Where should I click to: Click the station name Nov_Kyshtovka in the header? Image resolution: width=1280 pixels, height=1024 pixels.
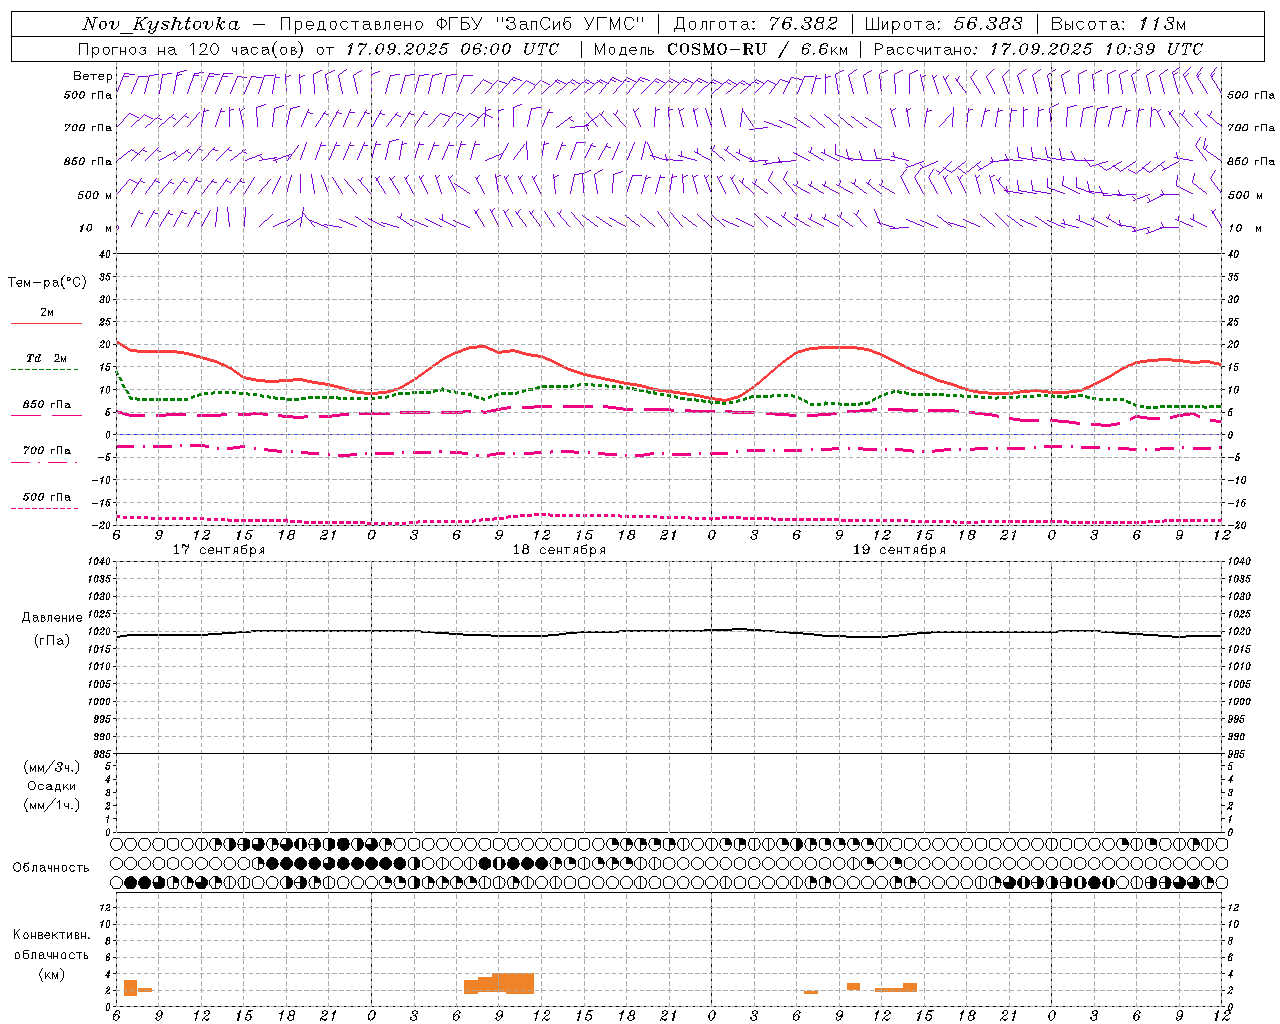pyautogui.click(x=161, y=24)
